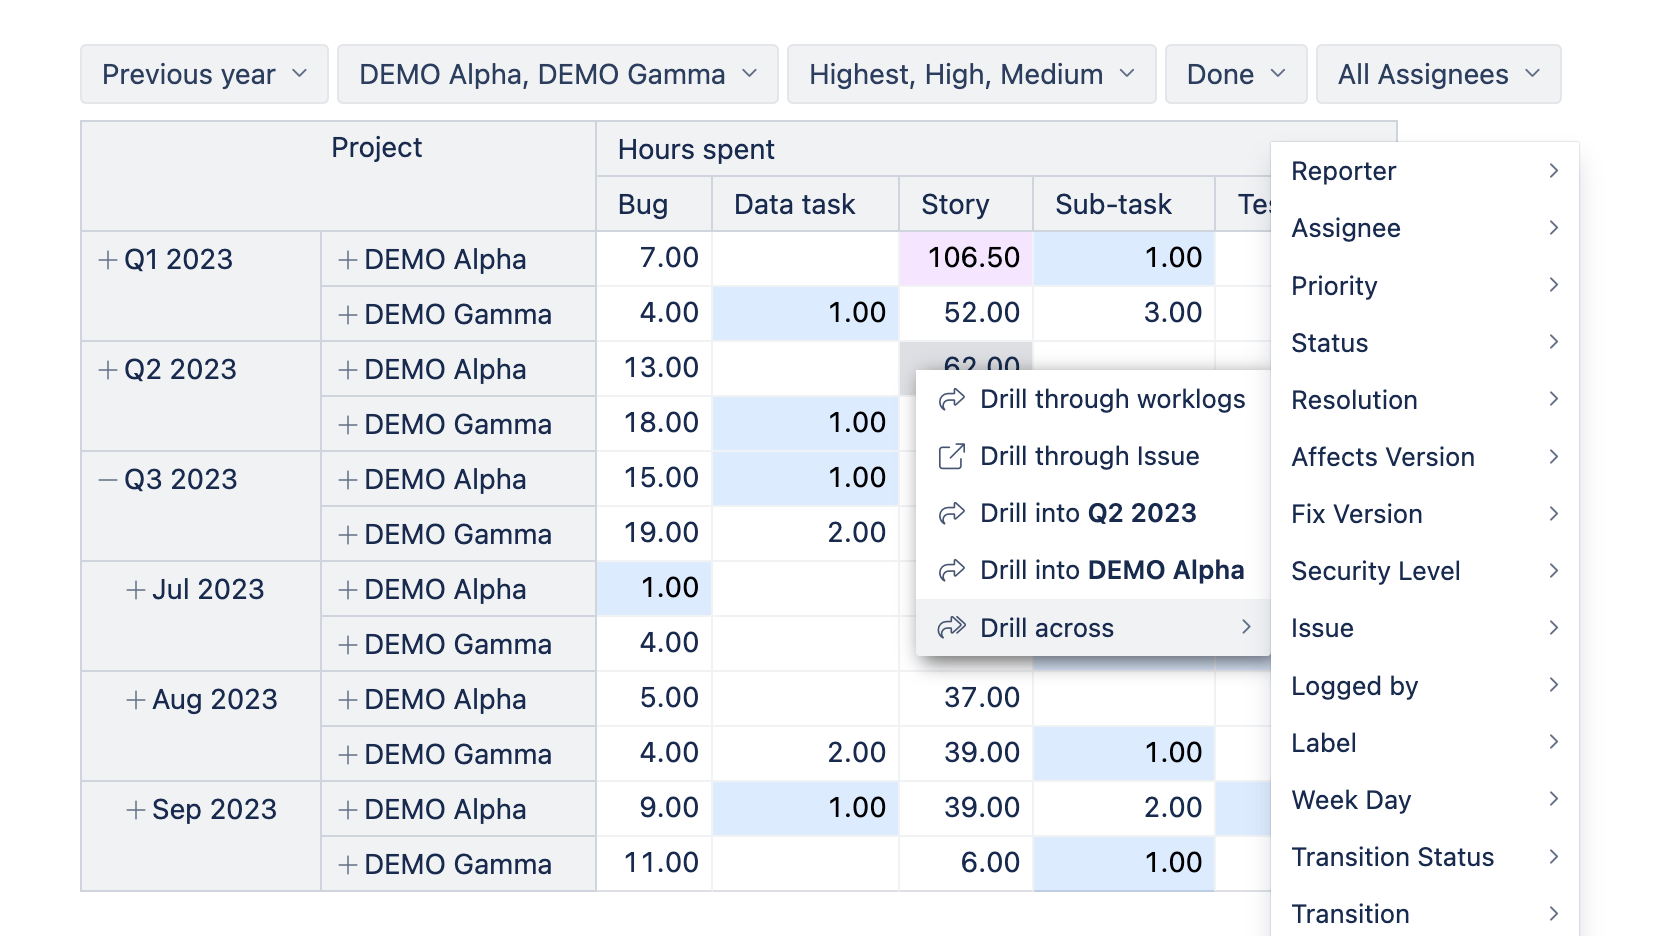Viewport: 1664px width, 936px height.
Task: Choose Drill through worklogs in context menu
Action: (x=1093, y=399)
